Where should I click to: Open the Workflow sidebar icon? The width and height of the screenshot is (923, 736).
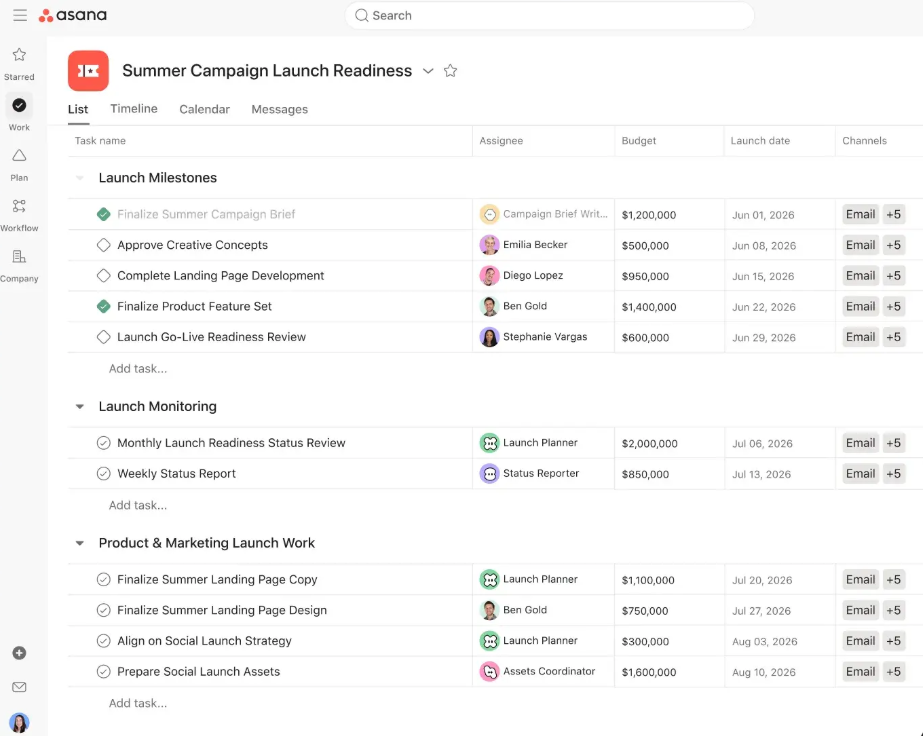19,206
